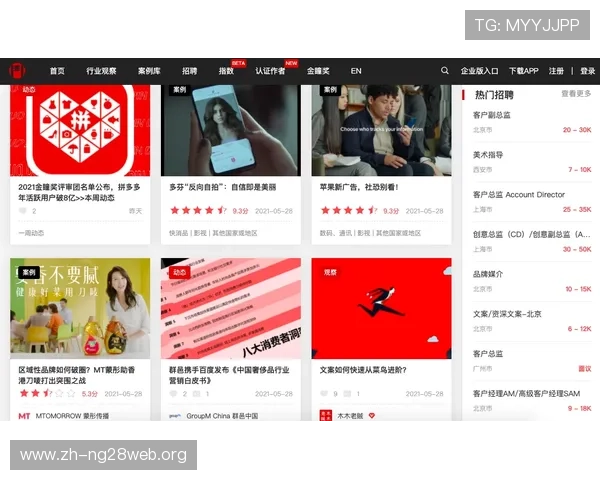Click bookmark icon on 群邑 article card
The width and height of the screenshot is (600, 480).
[196, 394]
